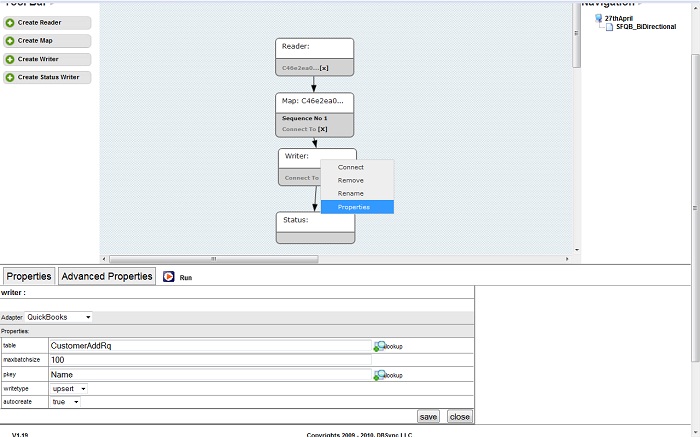Viewport: 700px width, 437px height.
Task: Click the red Run icon
Action: click(x=169, y=277)
